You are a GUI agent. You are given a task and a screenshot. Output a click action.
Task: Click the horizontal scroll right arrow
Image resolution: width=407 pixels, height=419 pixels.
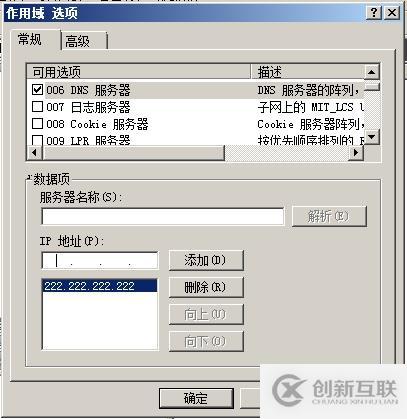(x=356, y=153)
